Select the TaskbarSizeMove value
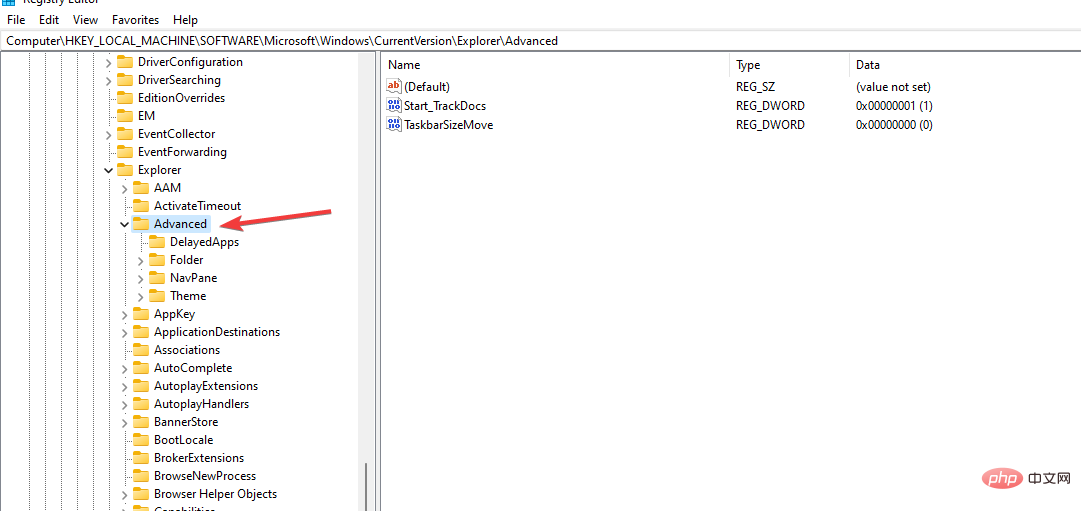Viewport: 1081px width, 511px height. [448, 126]
